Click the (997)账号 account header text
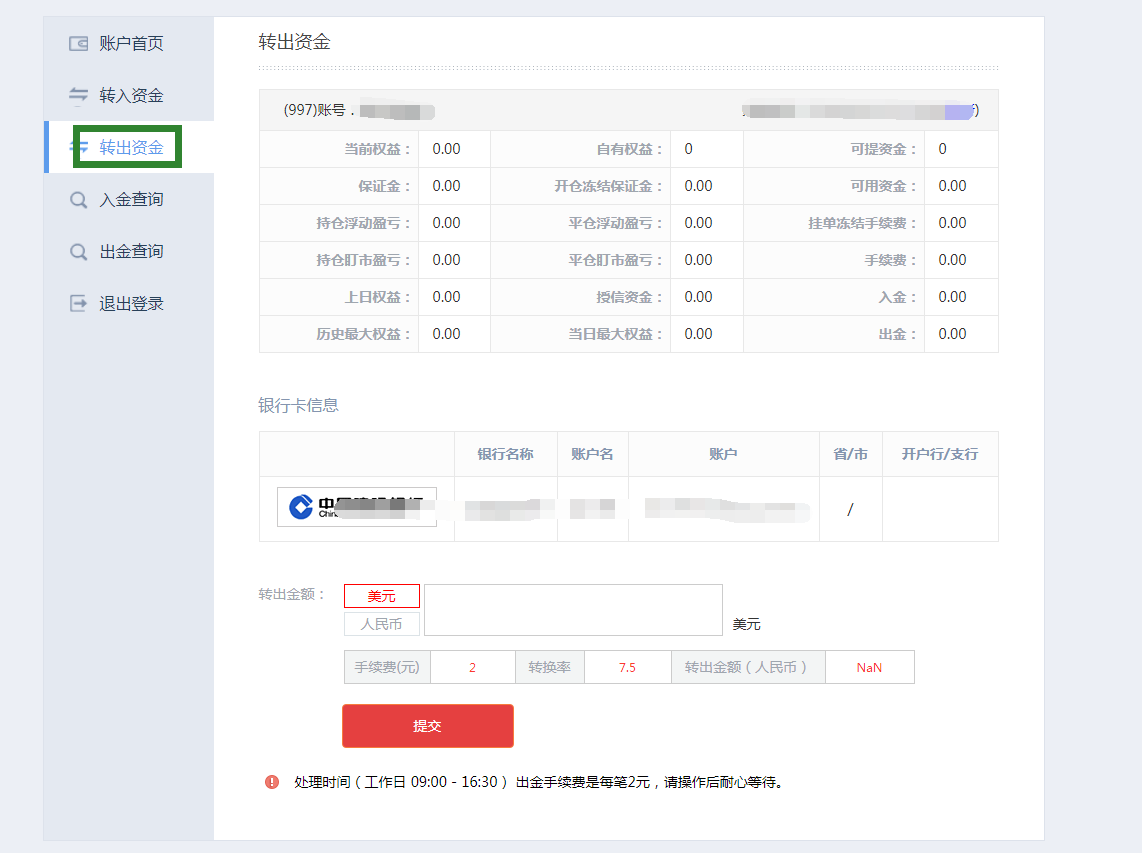This screenshot has height=853, width=1142. click(318, 111)
